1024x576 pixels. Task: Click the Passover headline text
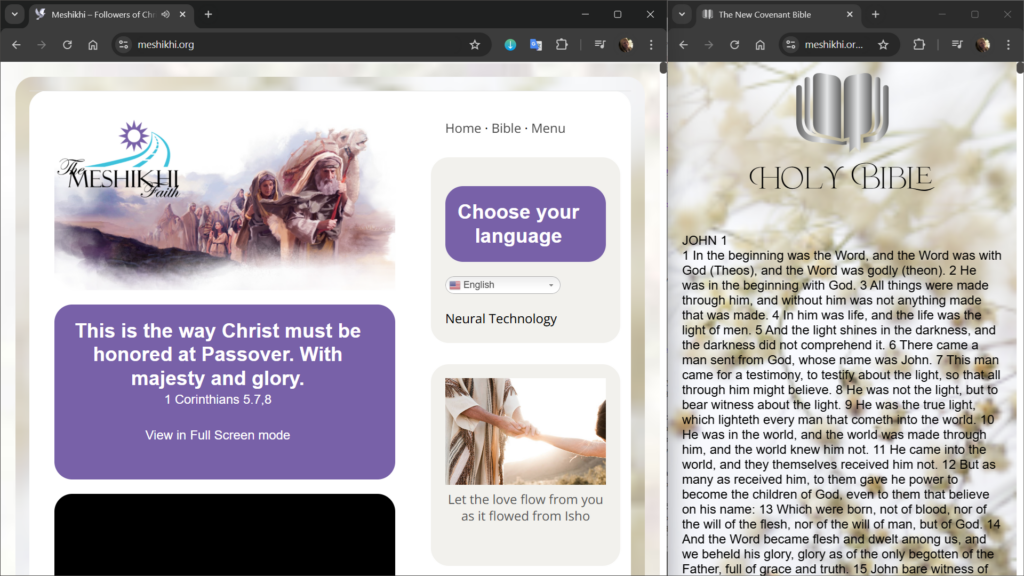(x=217, y=355)
